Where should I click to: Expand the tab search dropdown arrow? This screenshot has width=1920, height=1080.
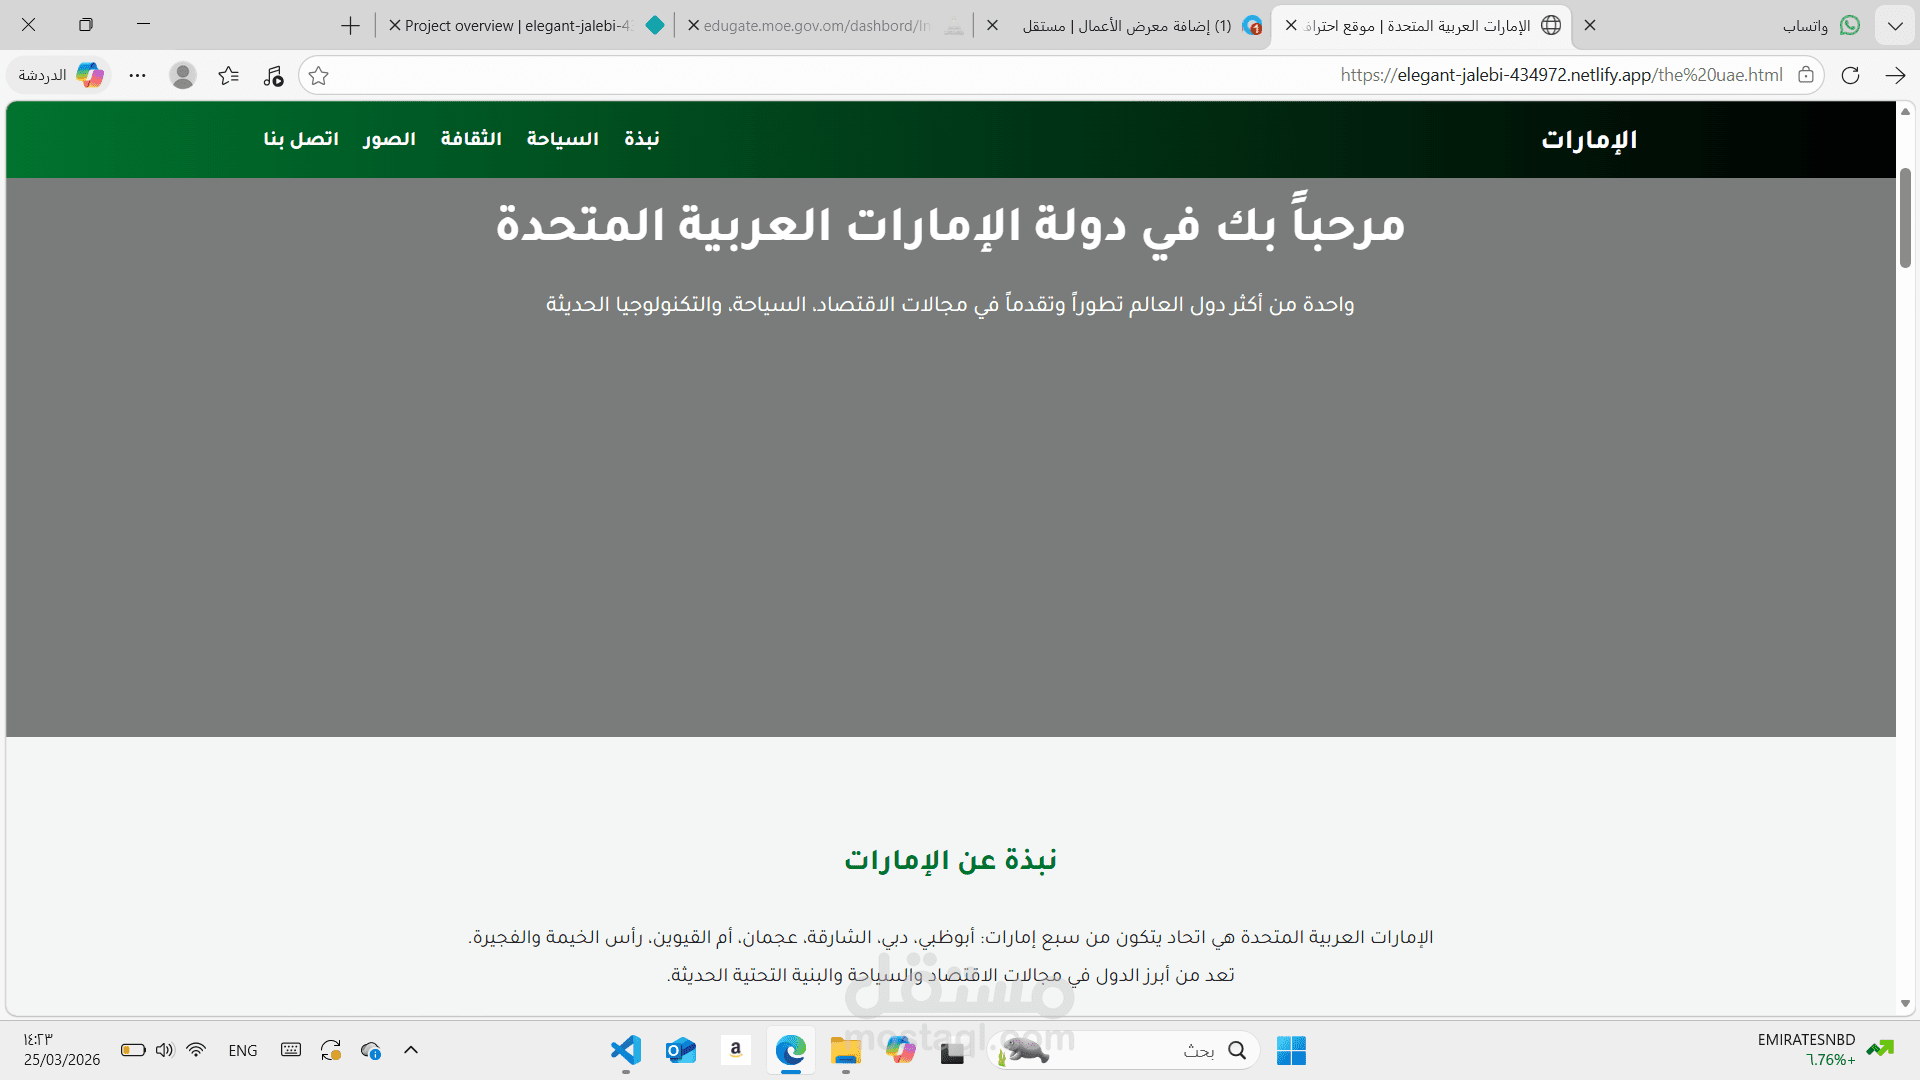coord(1895,25)
